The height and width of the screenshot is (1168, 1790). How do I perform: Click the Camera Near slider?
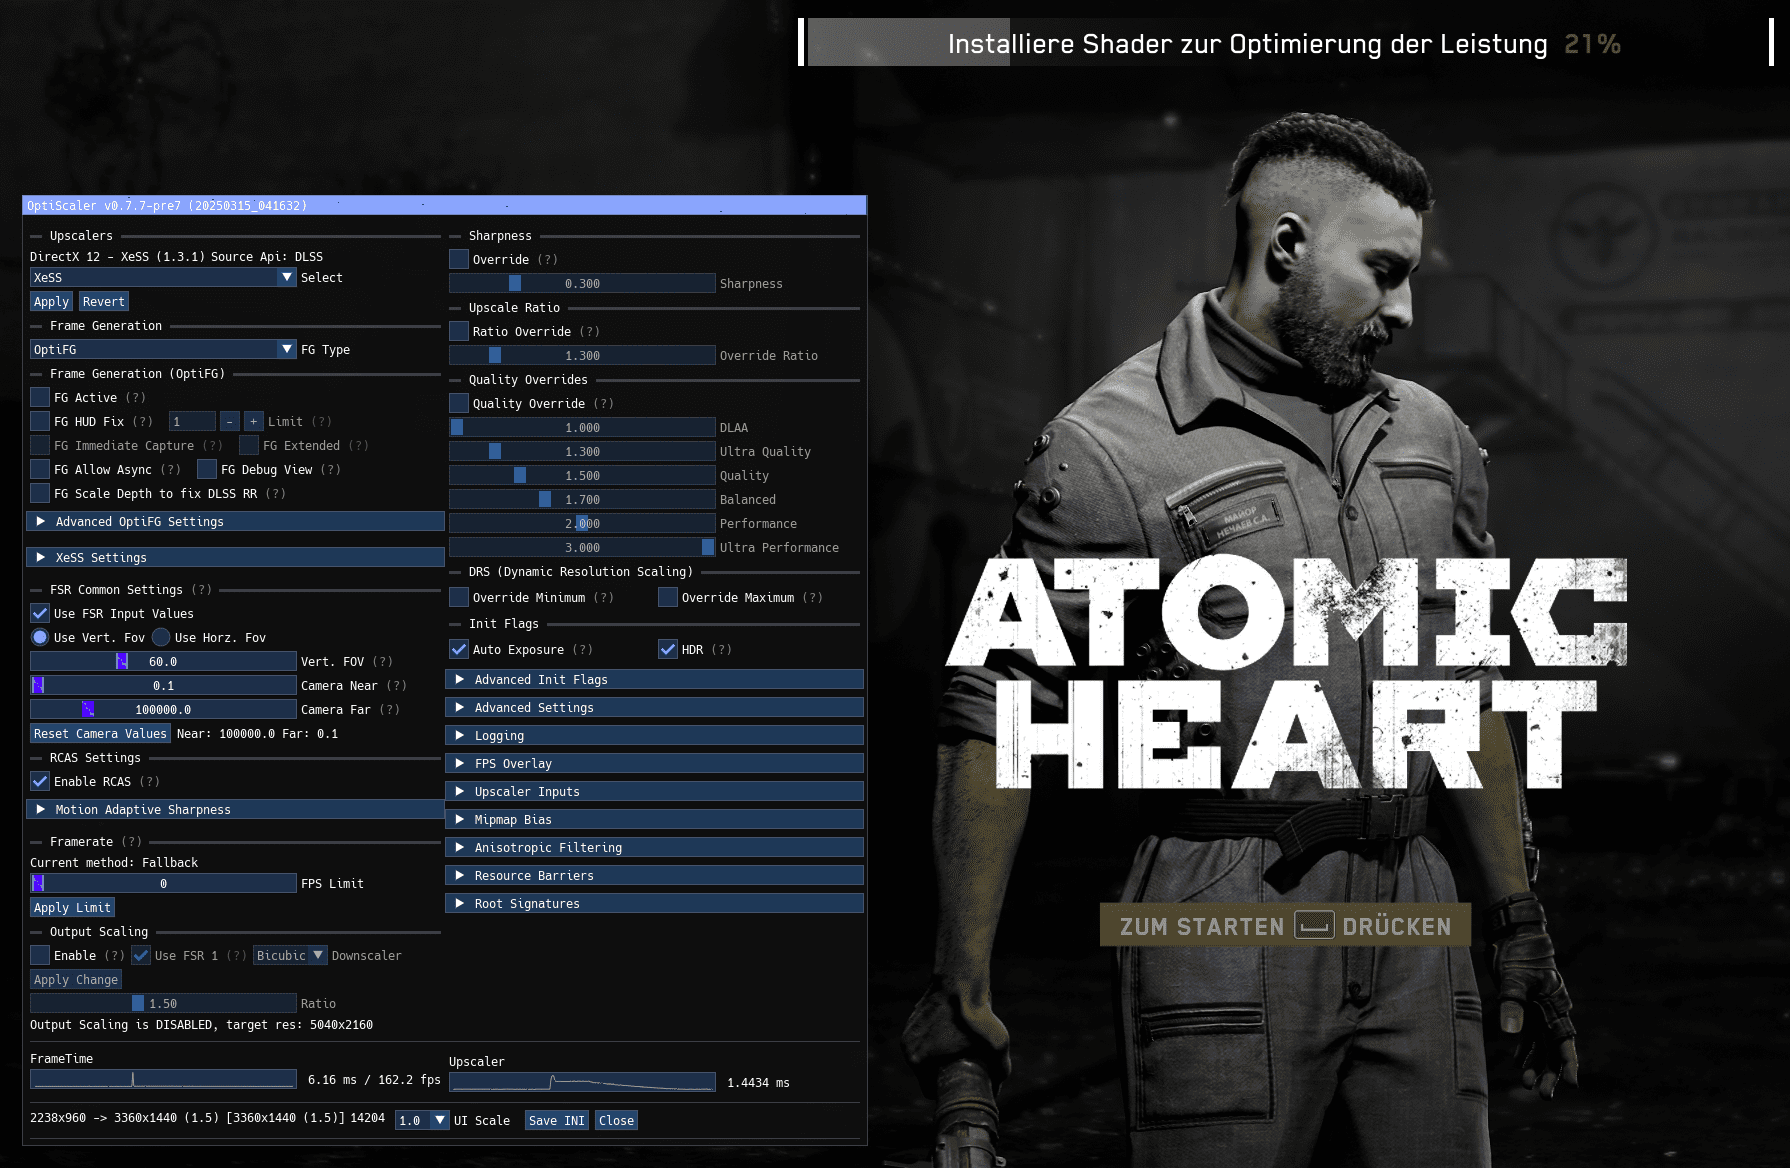tap(163, 686)
